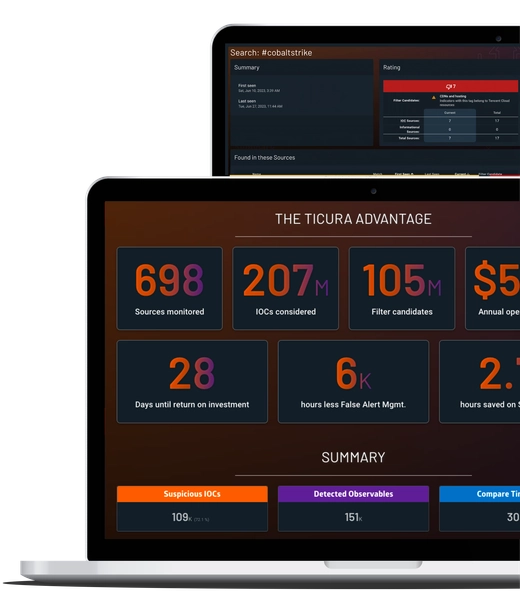
Task: Click the 'Search: #cobaltstrike' heading
Action: 271,52
